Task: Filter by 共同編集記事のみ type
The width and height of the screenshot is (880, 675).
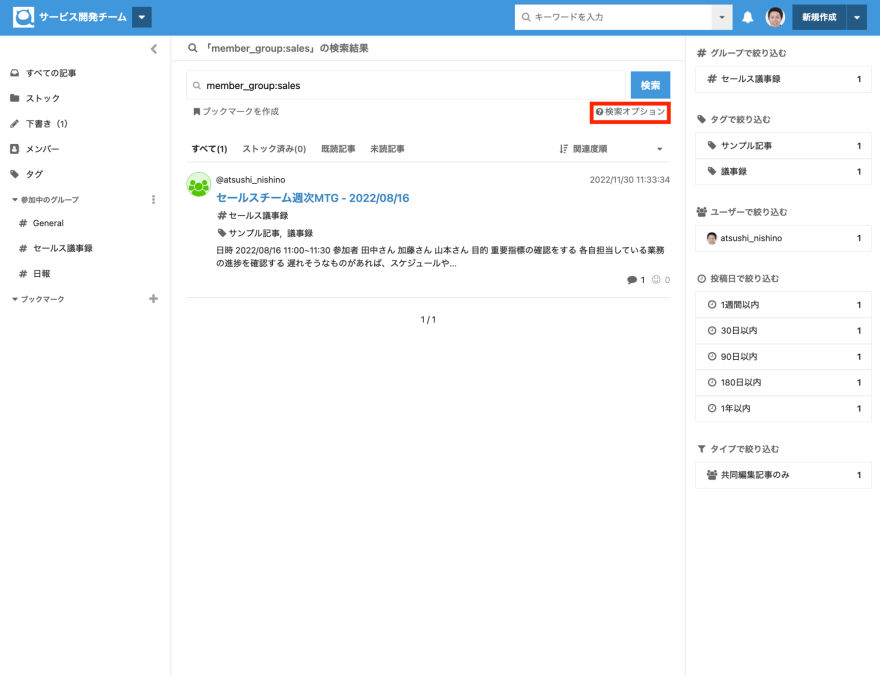Action: [x=783, y=475]
